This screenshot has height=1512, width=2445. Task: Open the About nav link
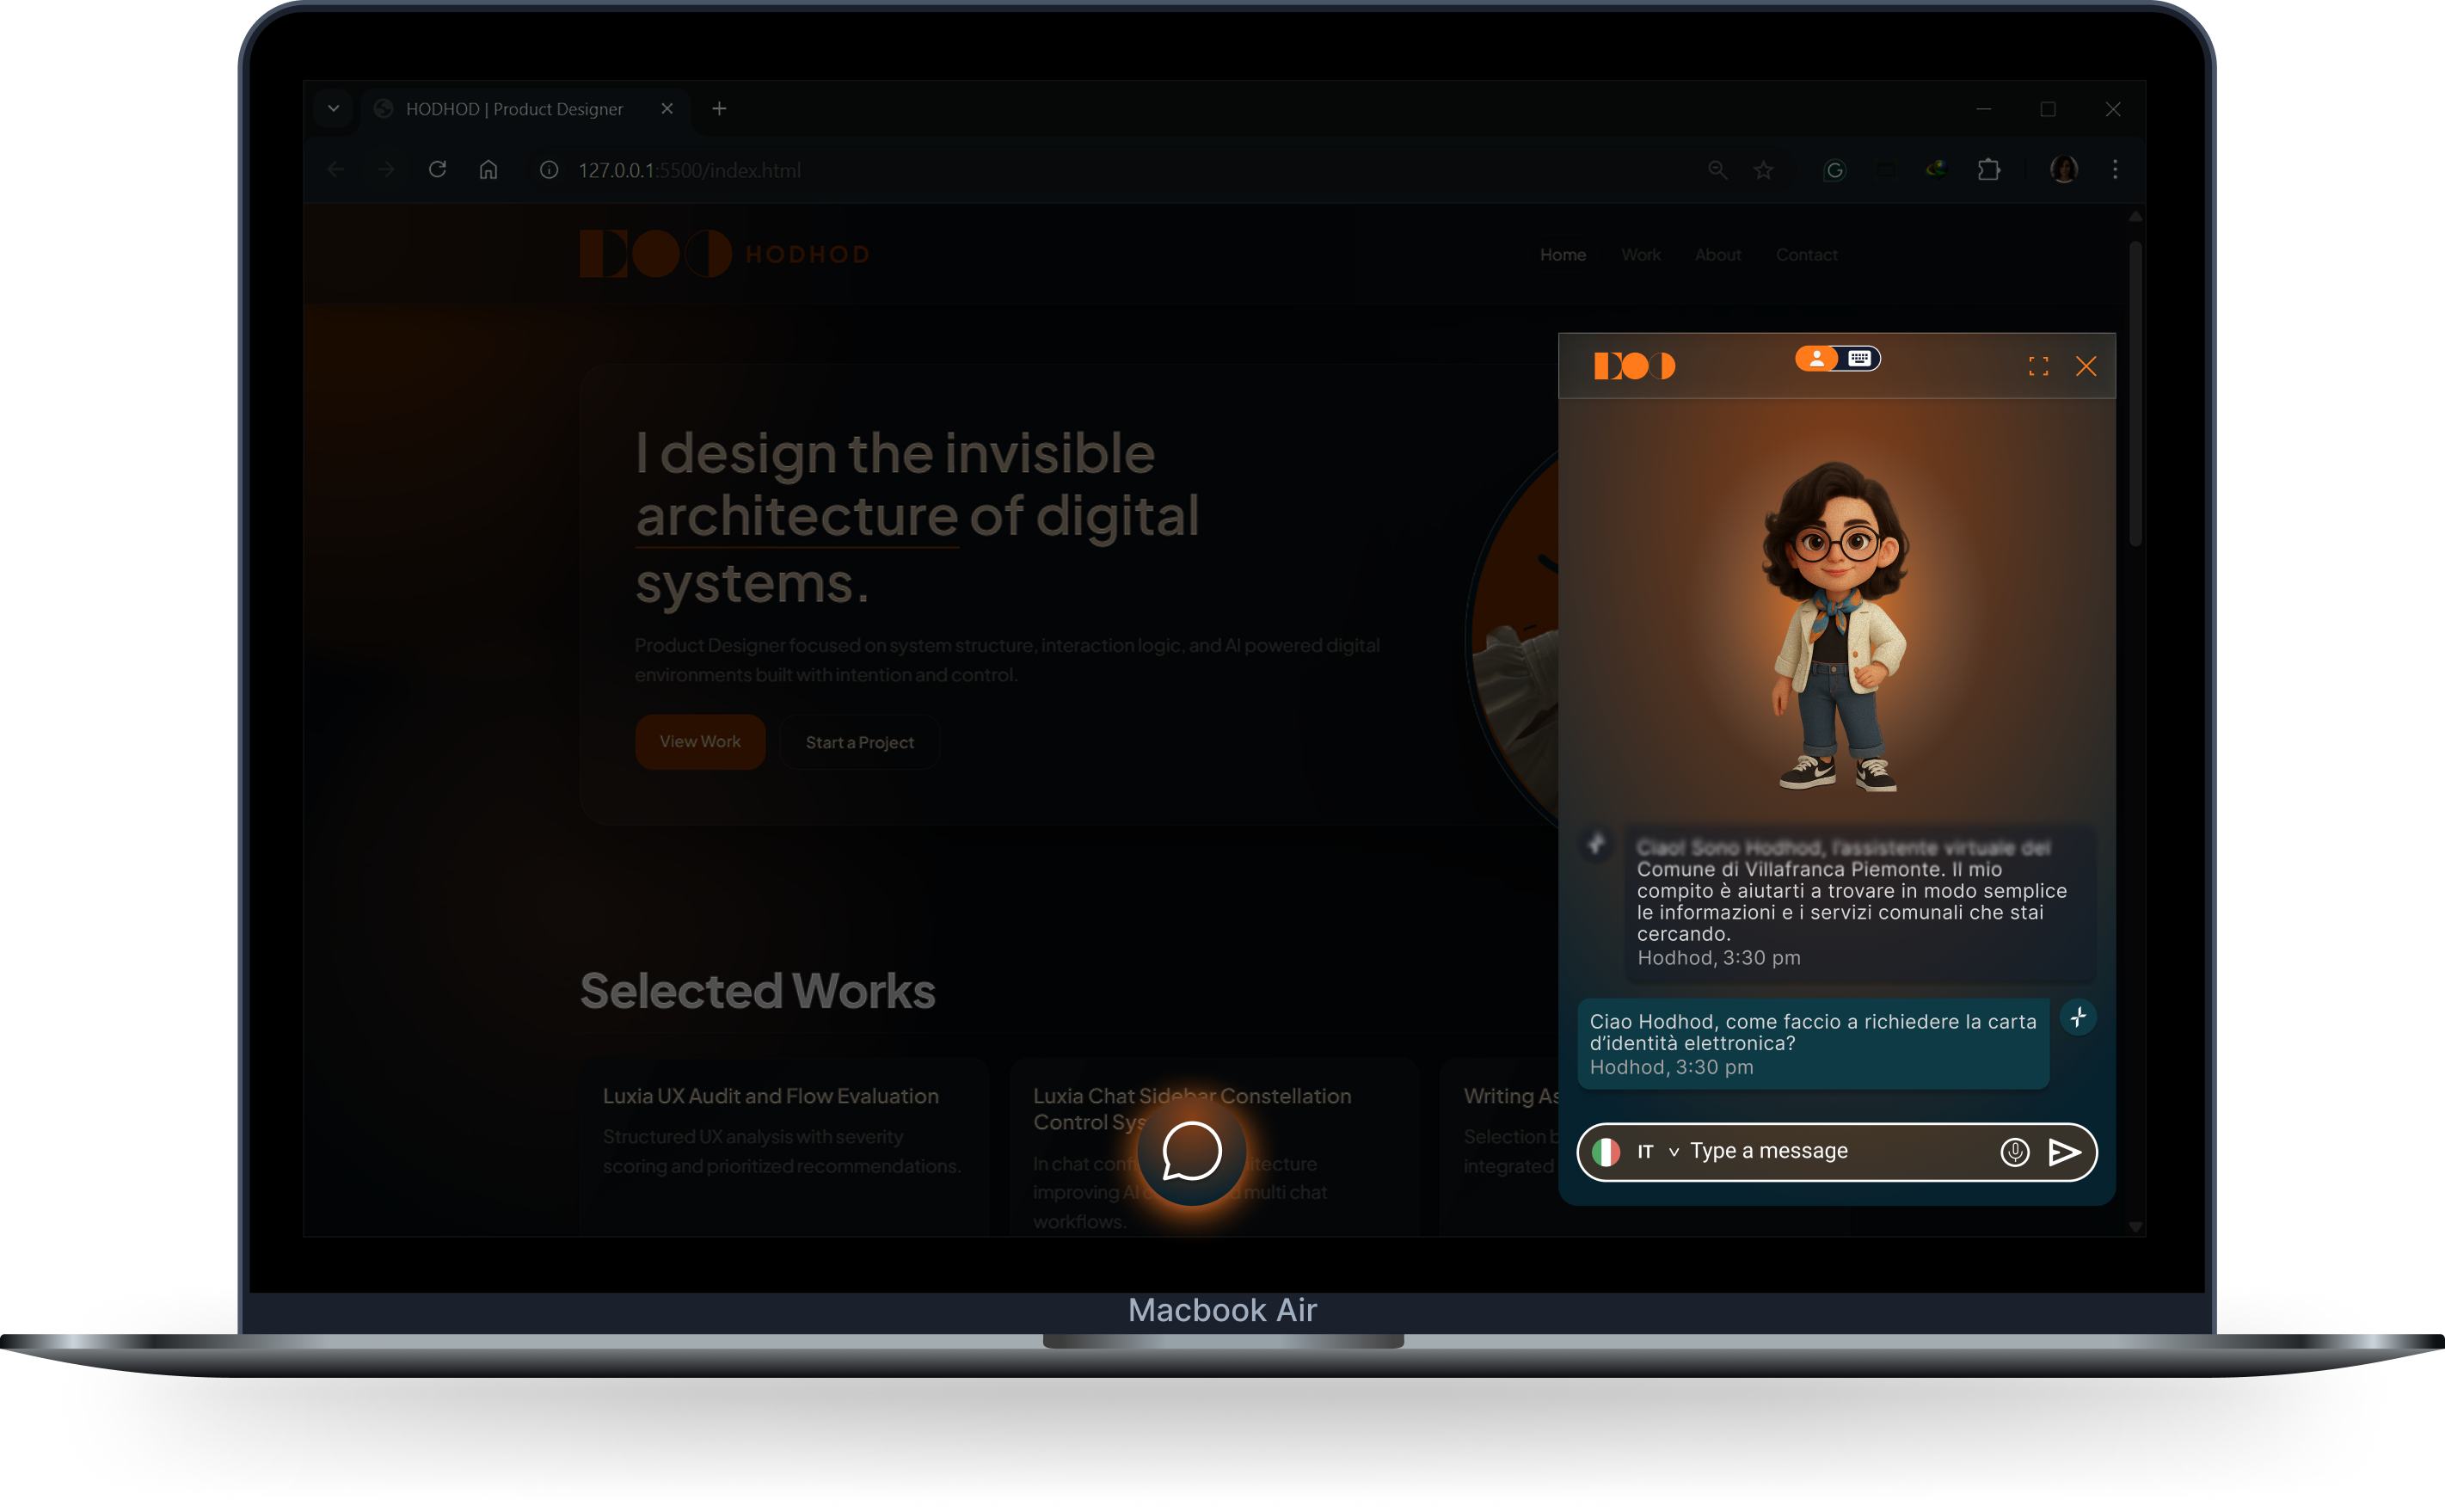1717,255
